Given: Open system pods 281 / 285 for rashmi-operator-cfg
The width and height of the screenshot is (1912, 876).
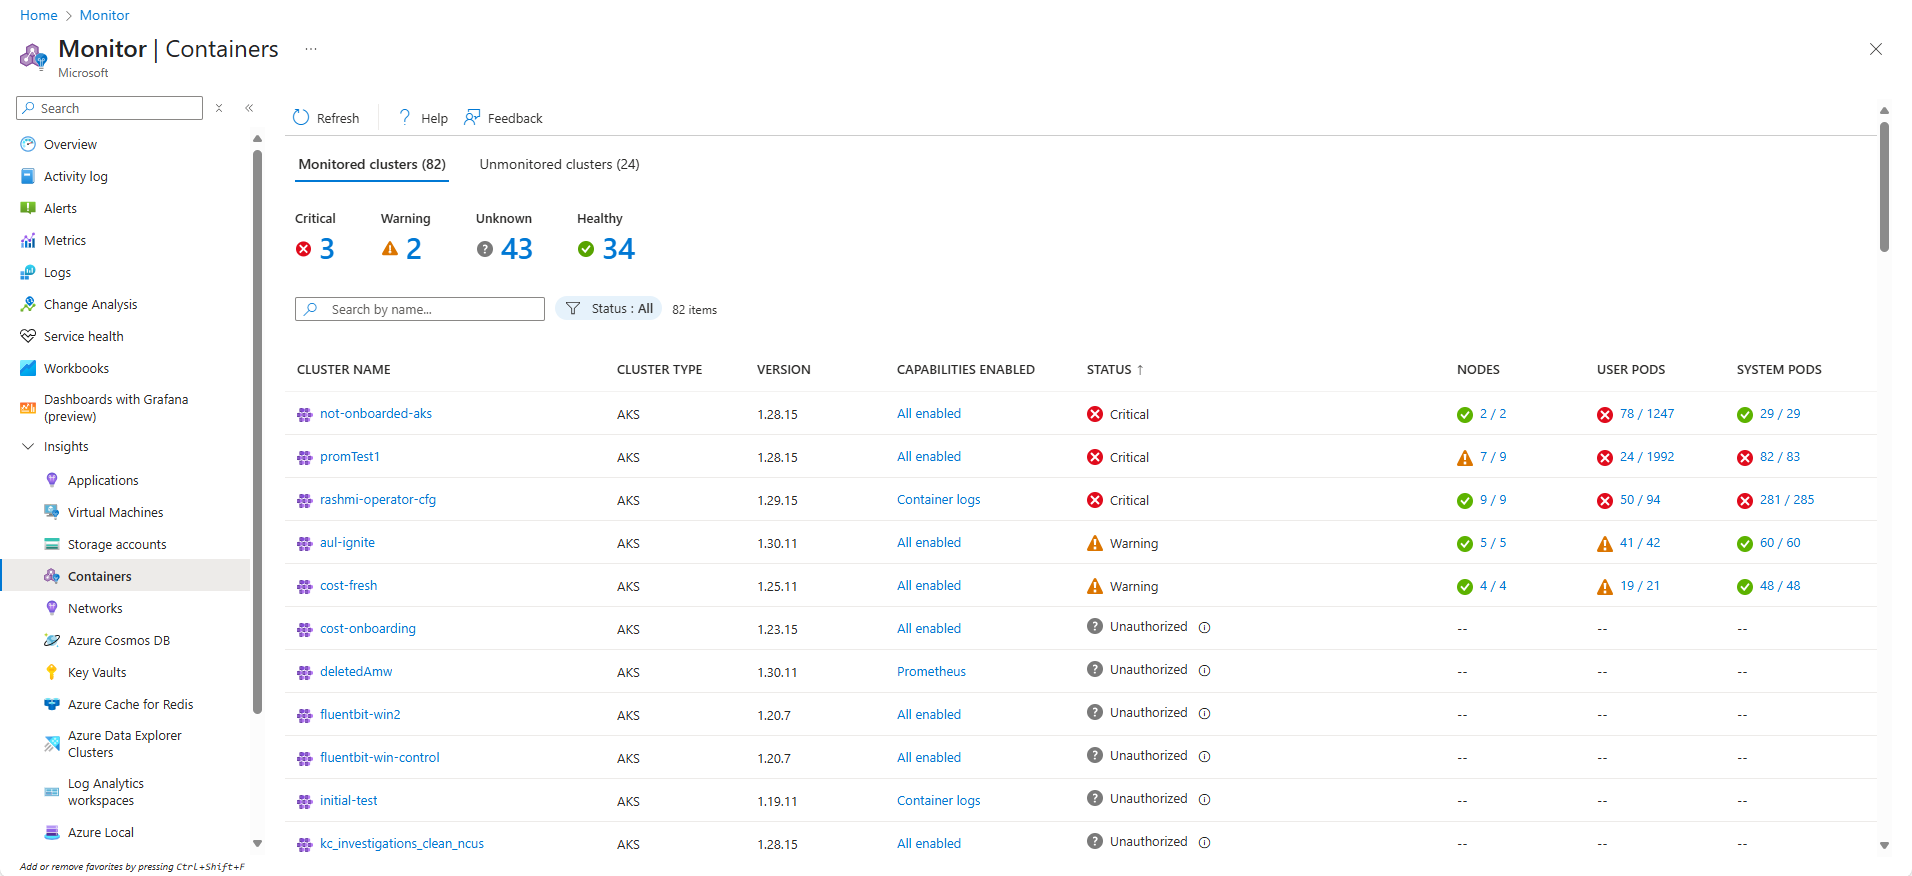Looking at the screenshot, I should pos(1787,500).
